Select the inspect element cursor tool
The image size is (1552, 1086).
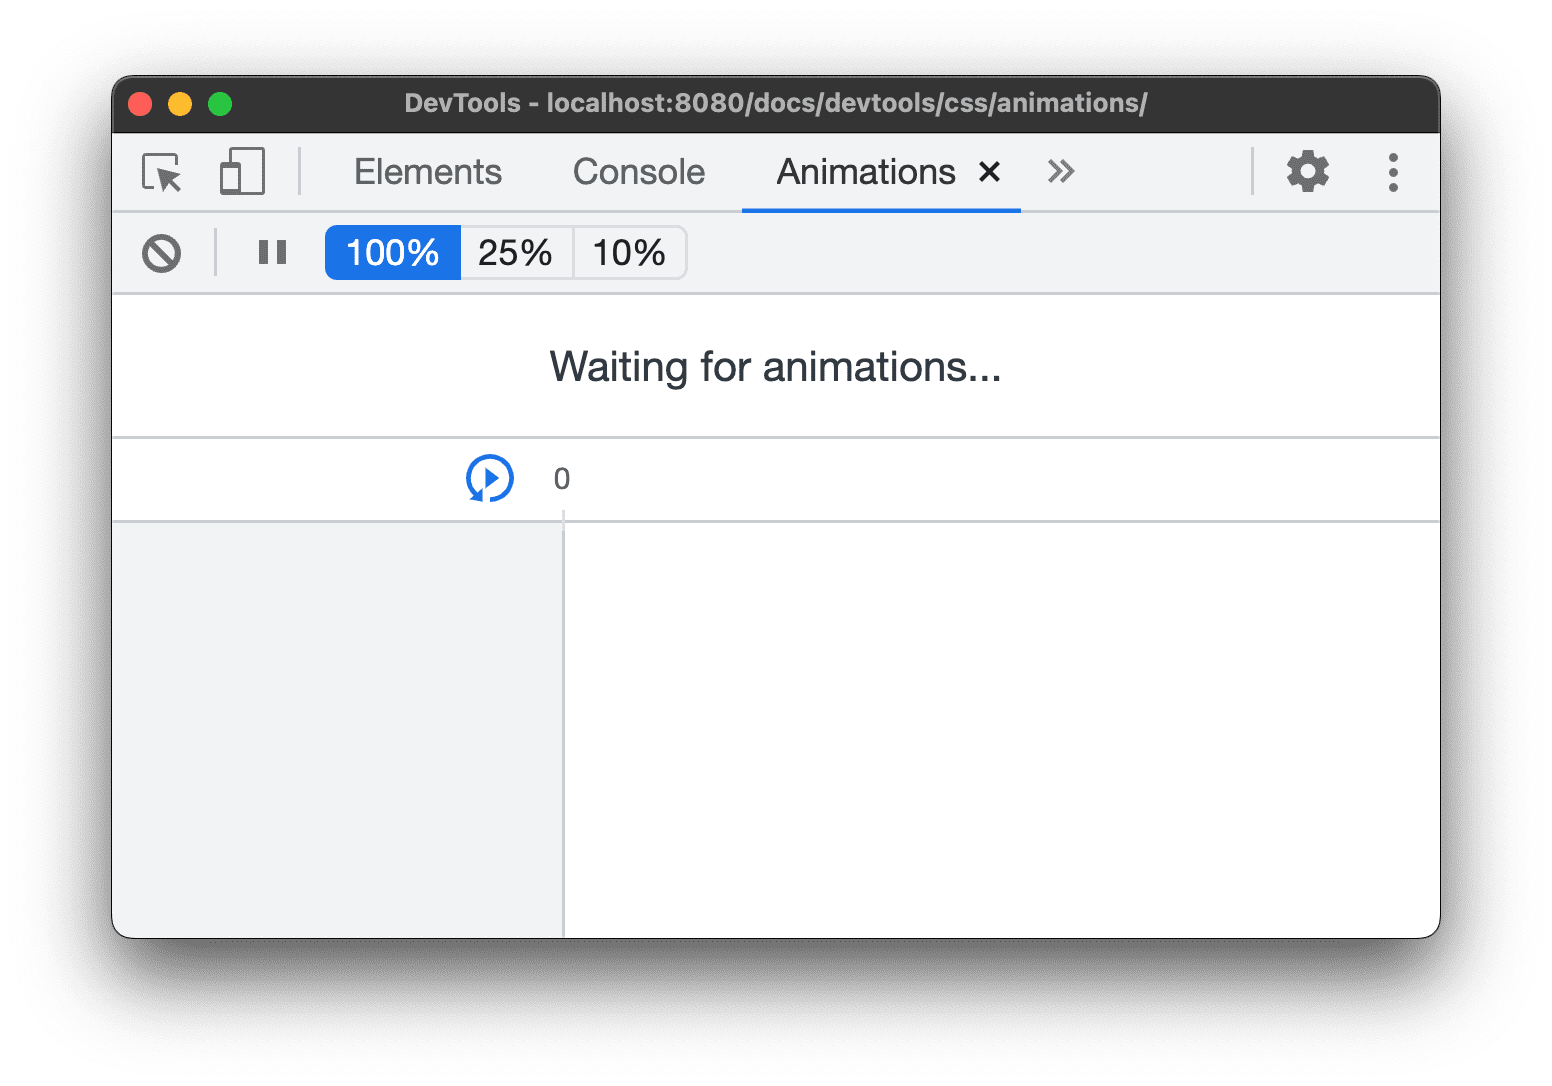point(161,172)
